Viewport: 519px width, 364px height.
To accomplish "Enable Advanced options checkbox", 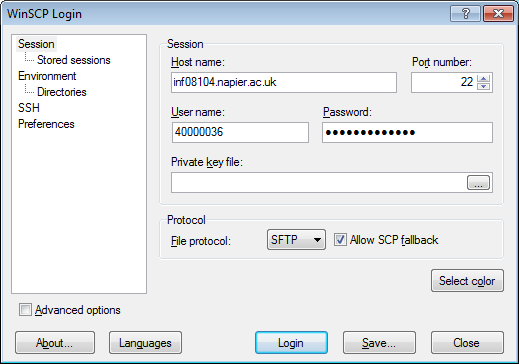I will tap(25, 310).
